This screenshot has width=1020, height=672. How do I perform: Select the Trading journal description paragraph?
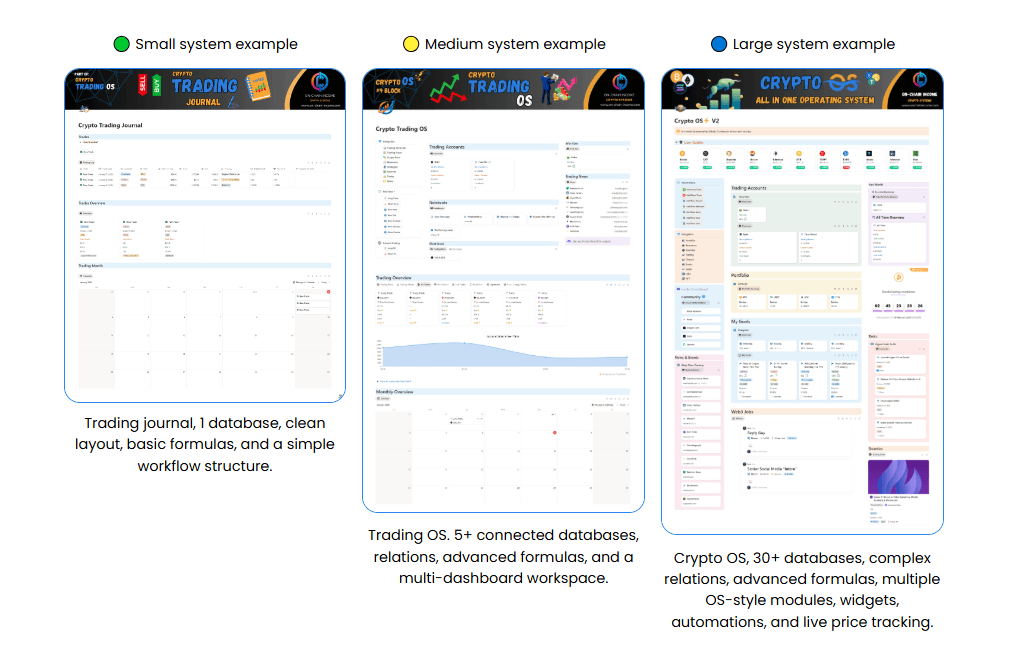(x=205, y=444)
